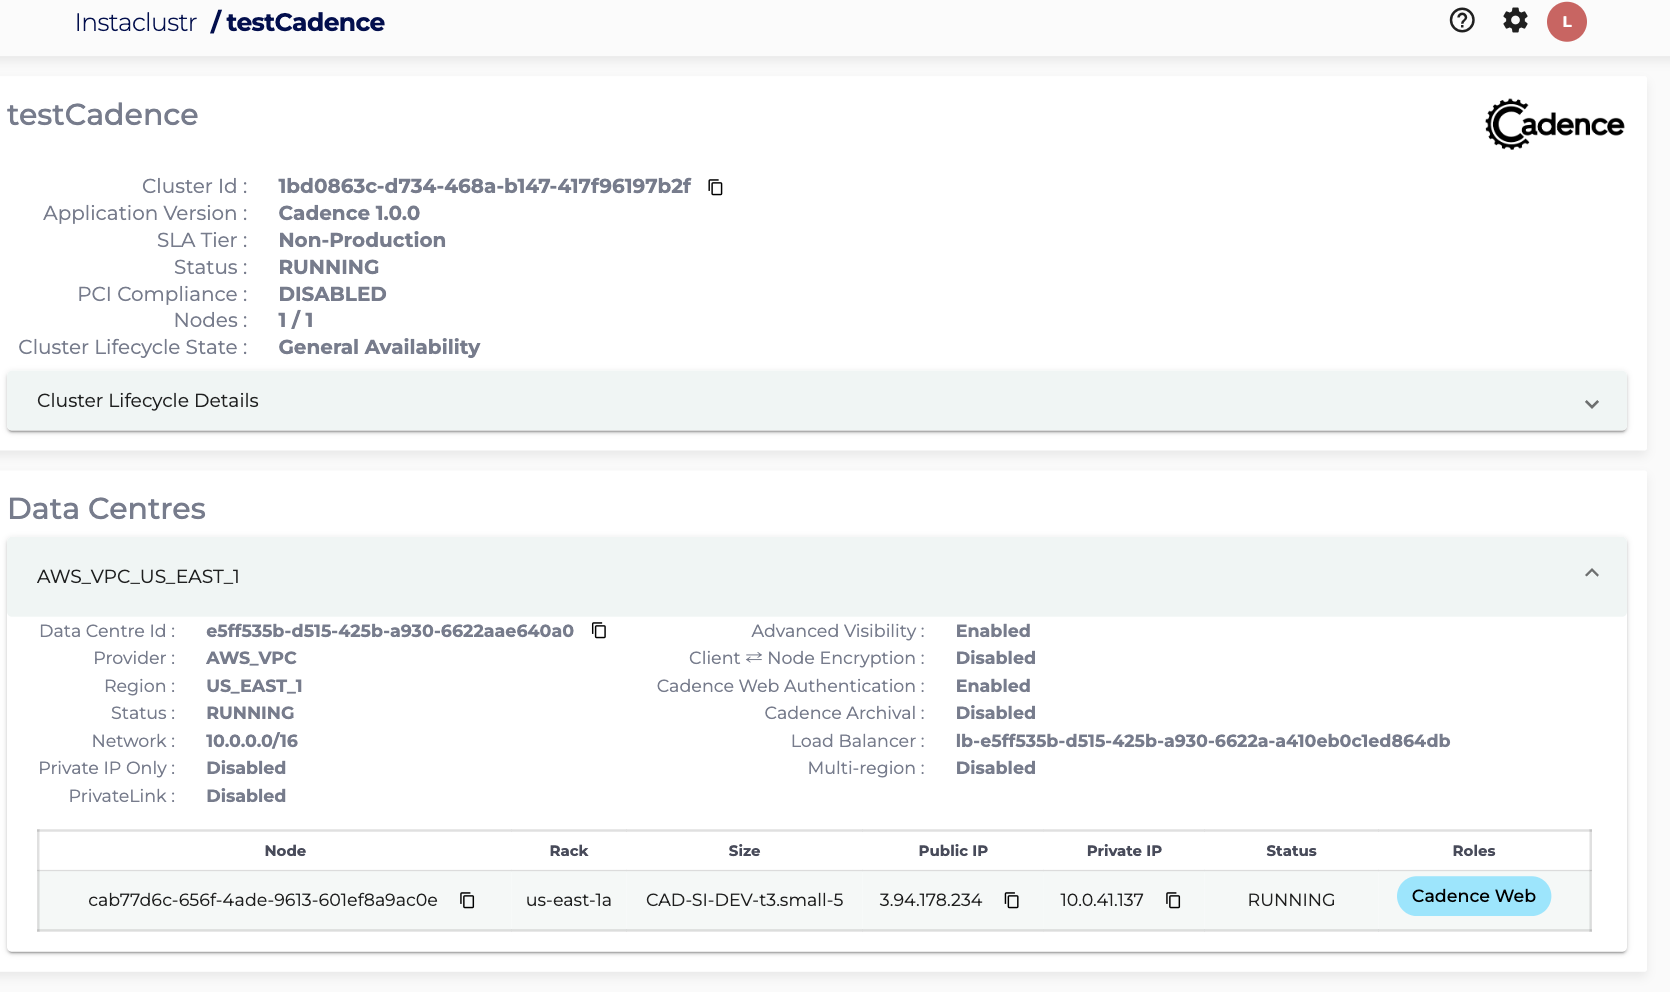Open the help question mark icon
Screen dimensions: 1670x992
[1462, 21]
